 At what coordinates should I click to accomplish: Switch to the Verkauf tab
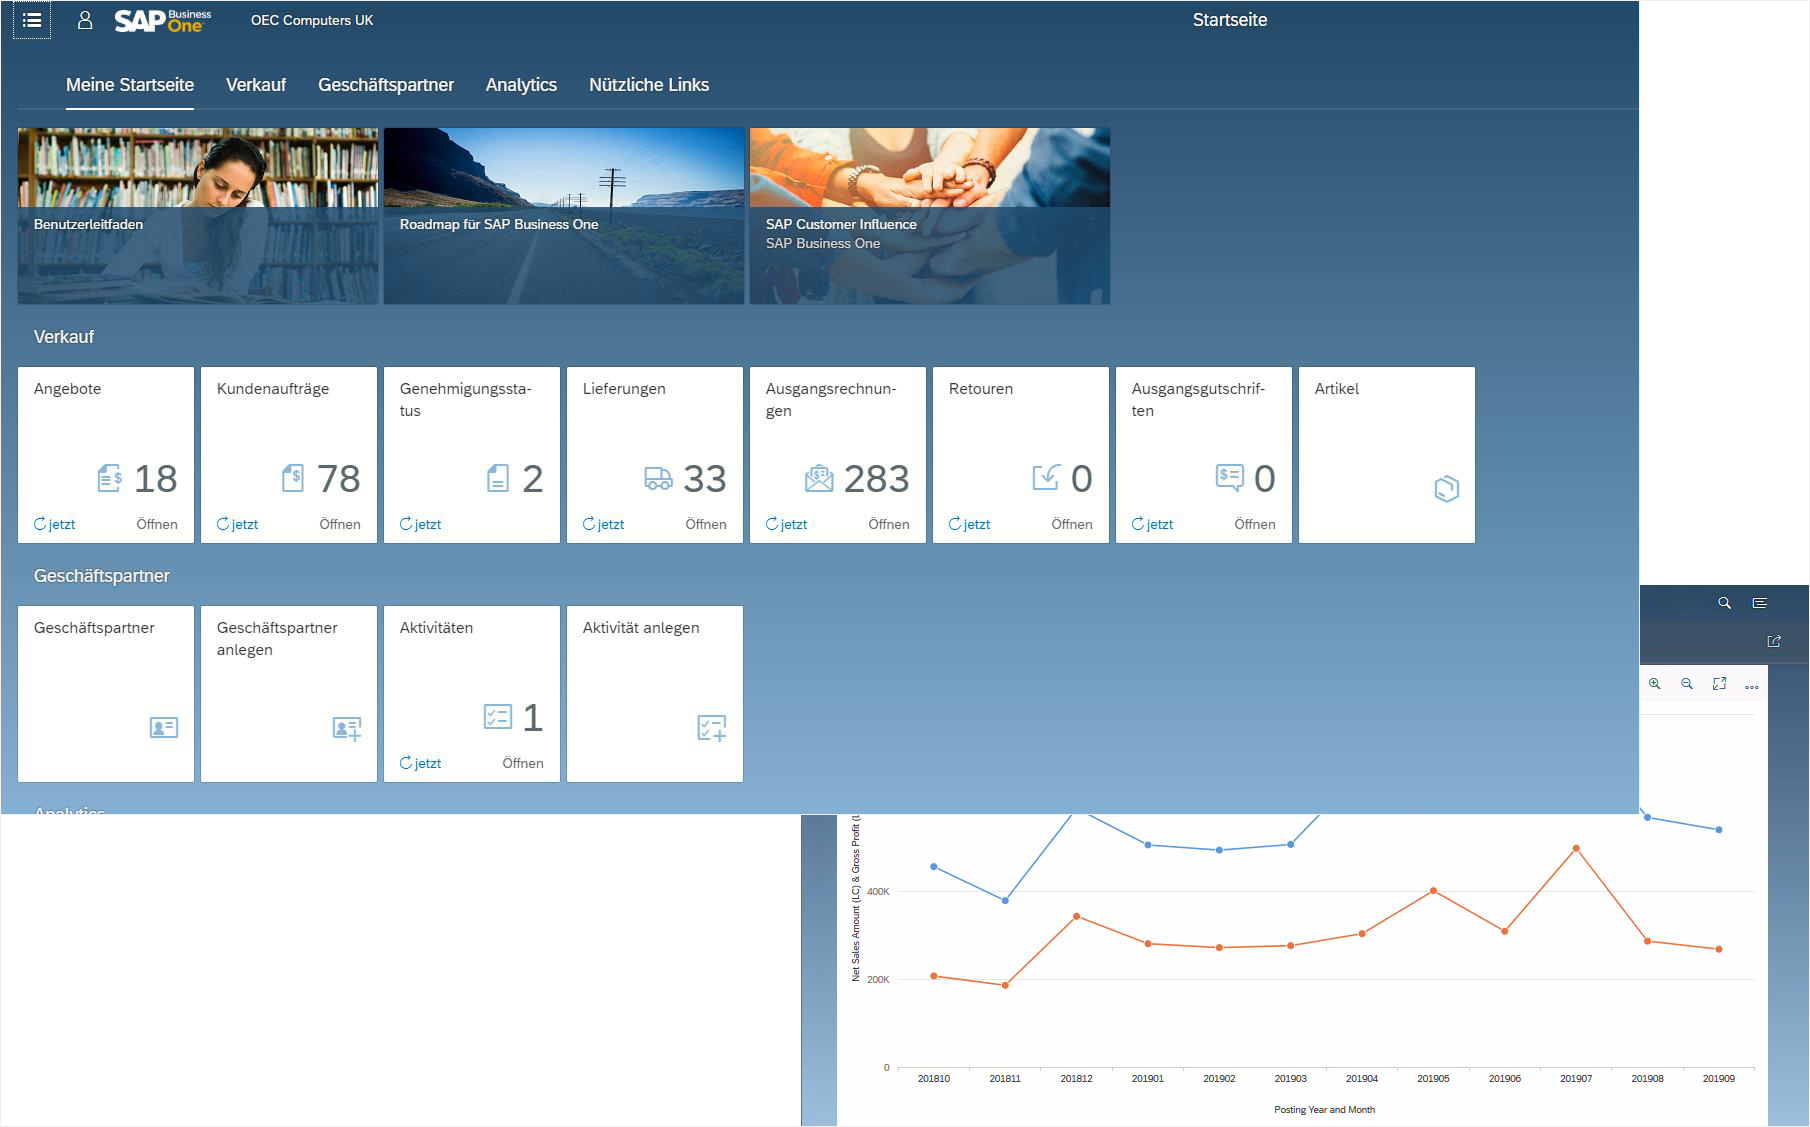[256, 85]
